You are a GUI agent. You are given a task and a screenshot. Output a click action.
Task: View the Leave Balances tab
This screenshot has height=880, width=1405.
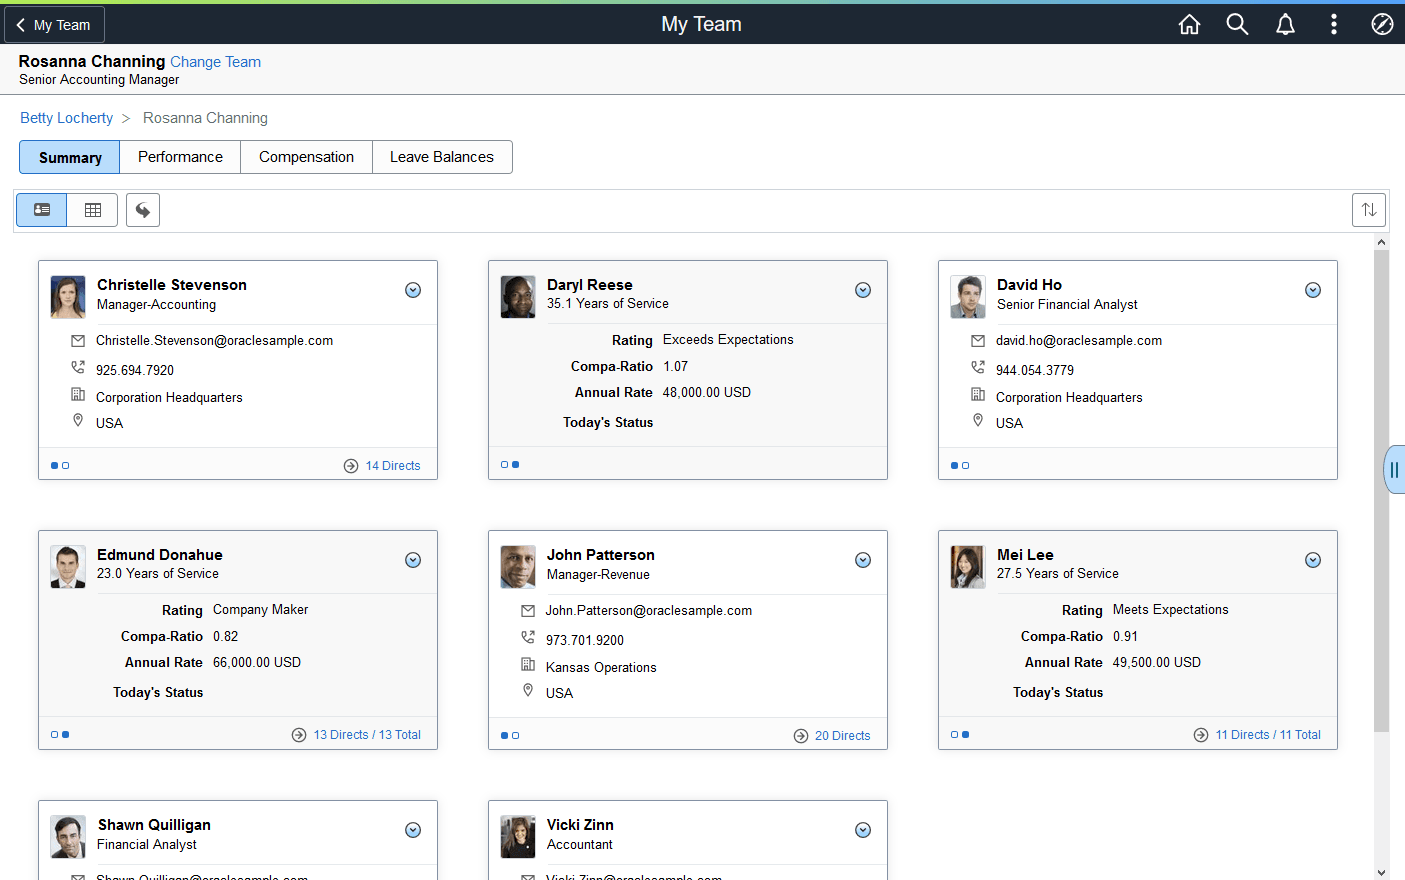[442, 157]
